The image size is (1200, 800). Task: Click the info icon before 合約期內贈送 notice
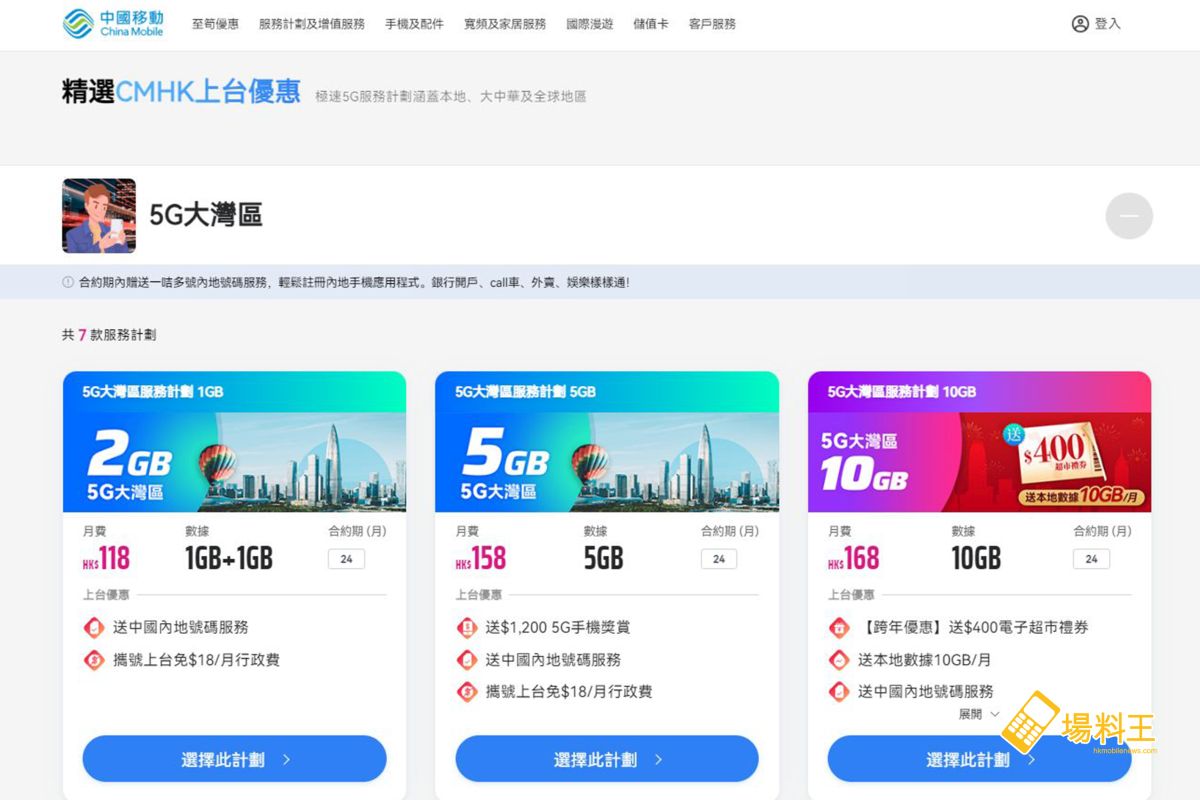68,283
